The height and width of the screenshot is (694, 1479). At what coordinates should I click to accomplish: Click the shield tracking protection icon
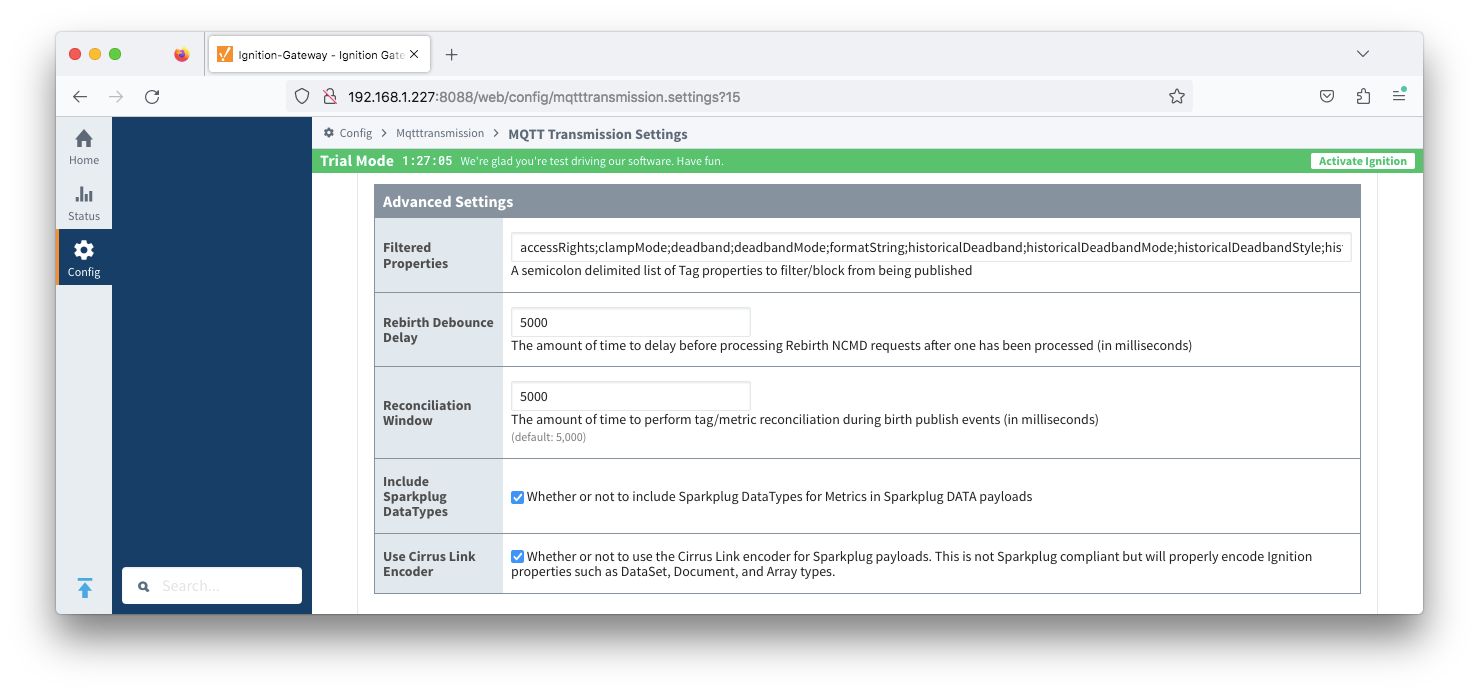click(302, 97)
